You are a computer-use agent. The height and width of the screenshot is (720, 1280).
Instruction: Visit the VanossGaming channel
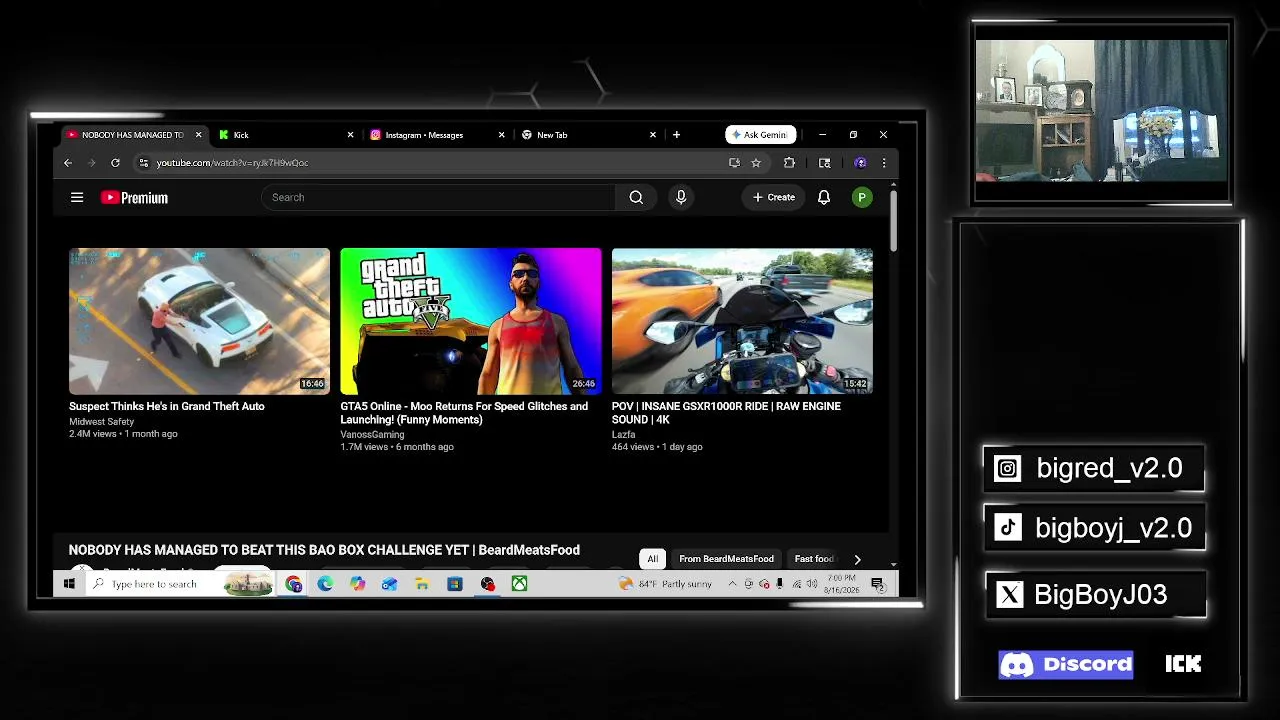coord(372,435)
